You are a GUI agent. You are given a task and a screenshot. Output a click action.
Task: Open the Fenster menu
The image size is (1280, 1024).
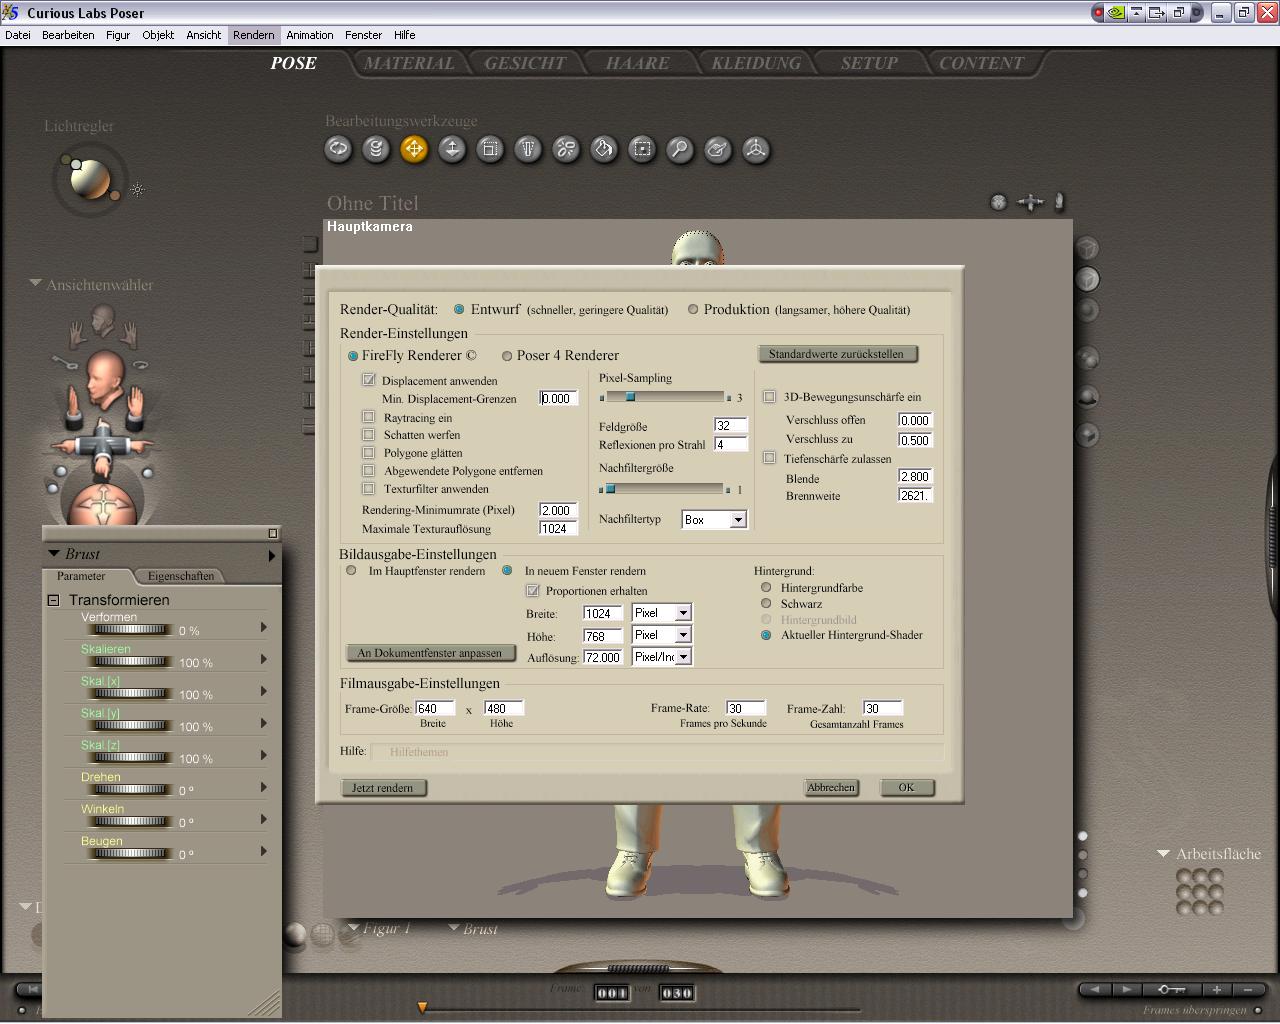(364, 35)
